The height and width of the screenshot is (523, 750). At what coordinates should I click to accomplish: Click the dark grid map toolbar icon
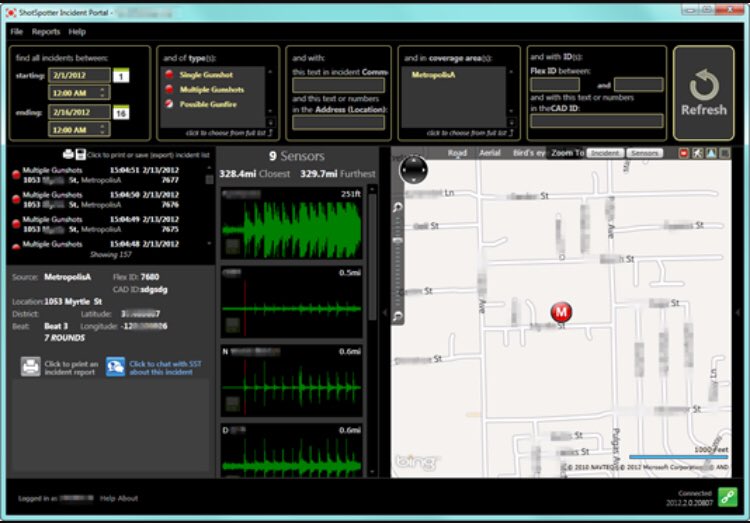tap(725, 153)
